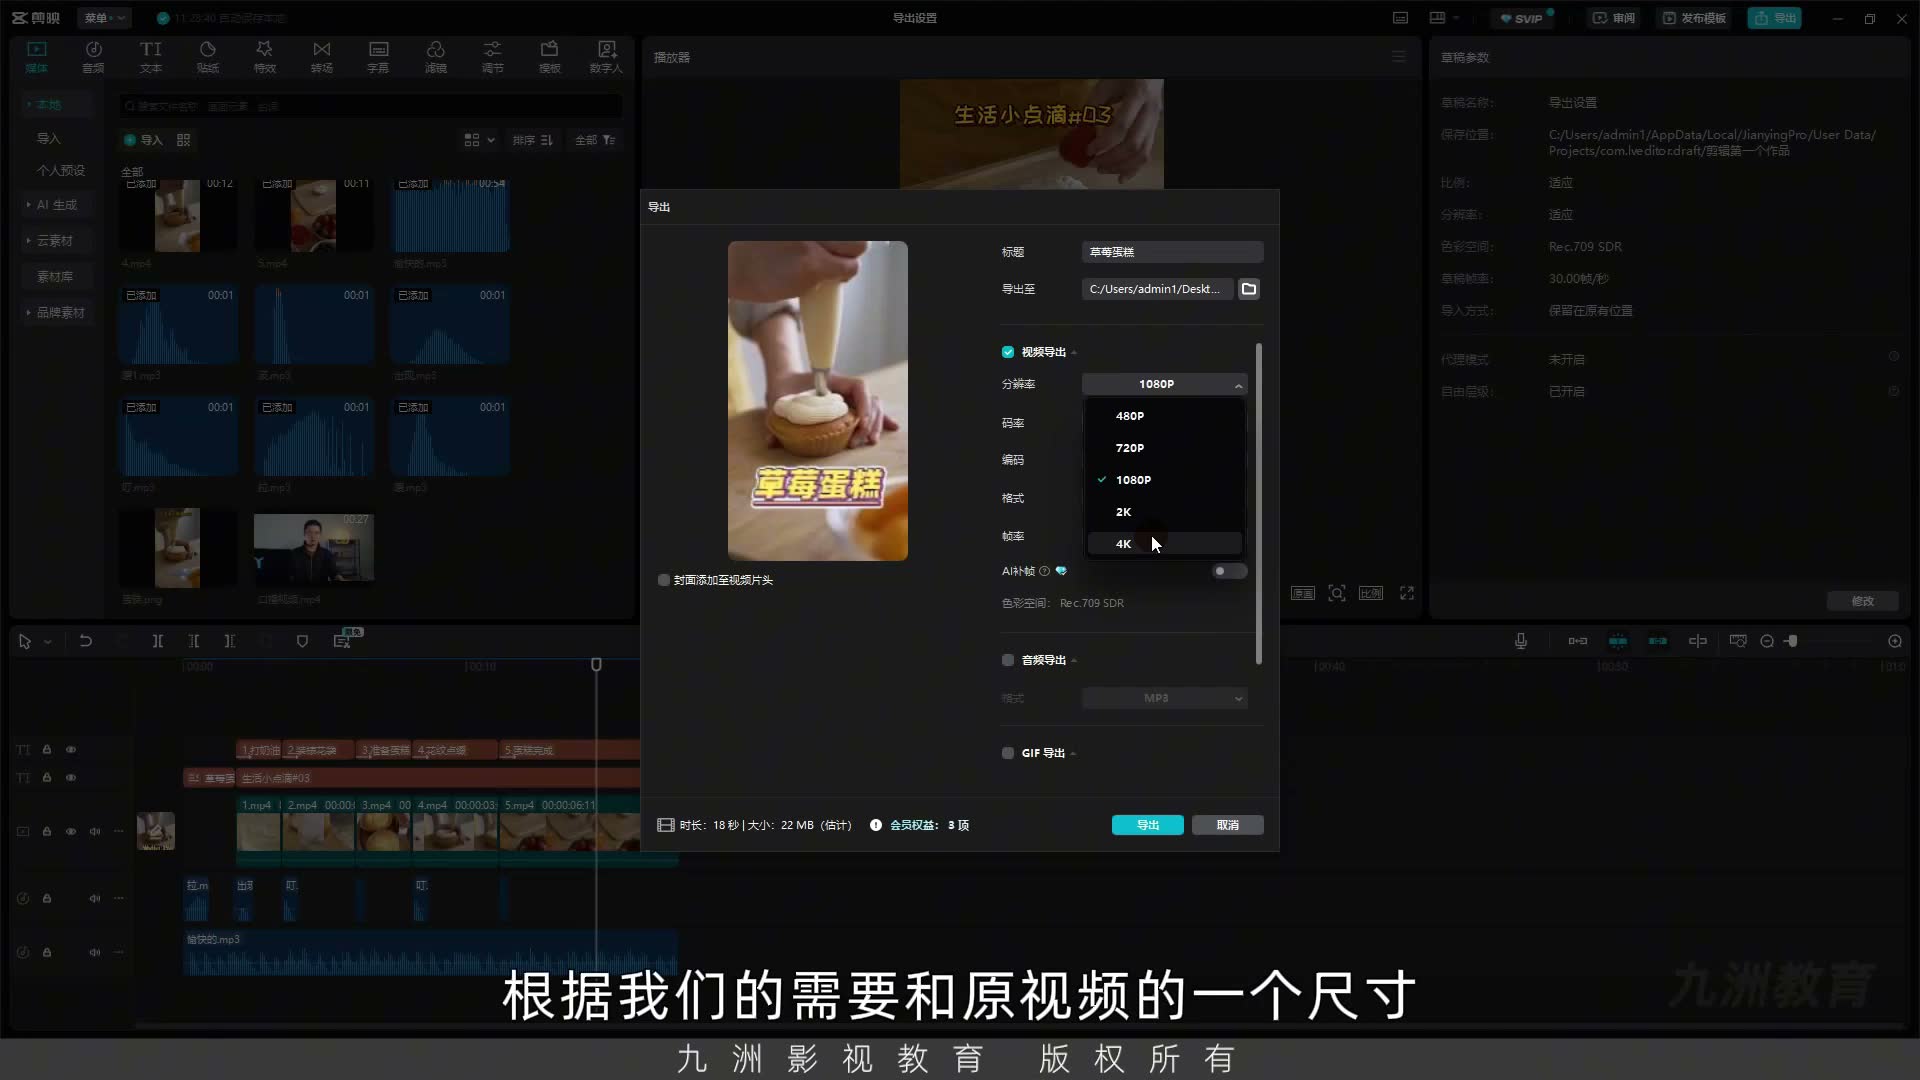
Task: Check the GIF 导出 checkbox
Action: 1008,753
